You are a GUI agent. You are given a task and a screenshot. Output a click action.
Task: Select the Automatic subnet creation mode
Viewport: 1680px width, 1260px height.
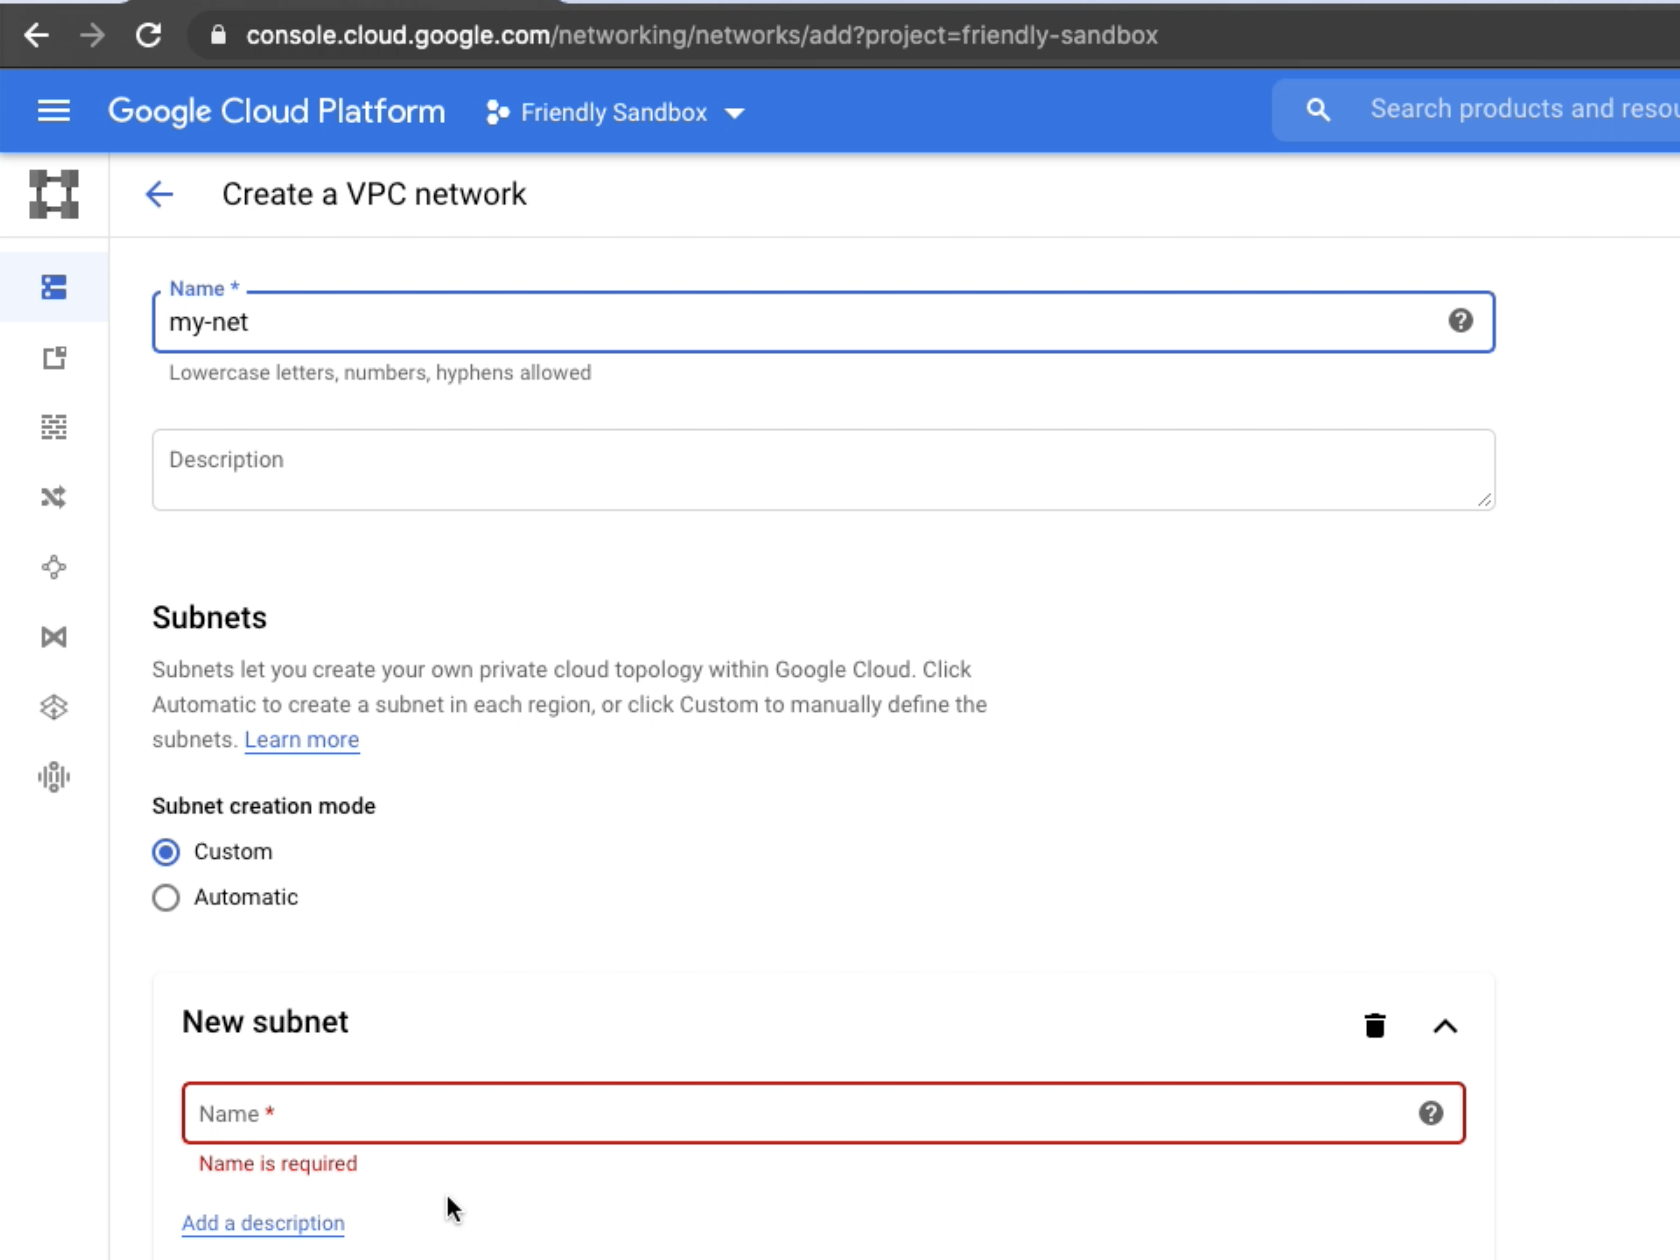[x=166, y=898]
